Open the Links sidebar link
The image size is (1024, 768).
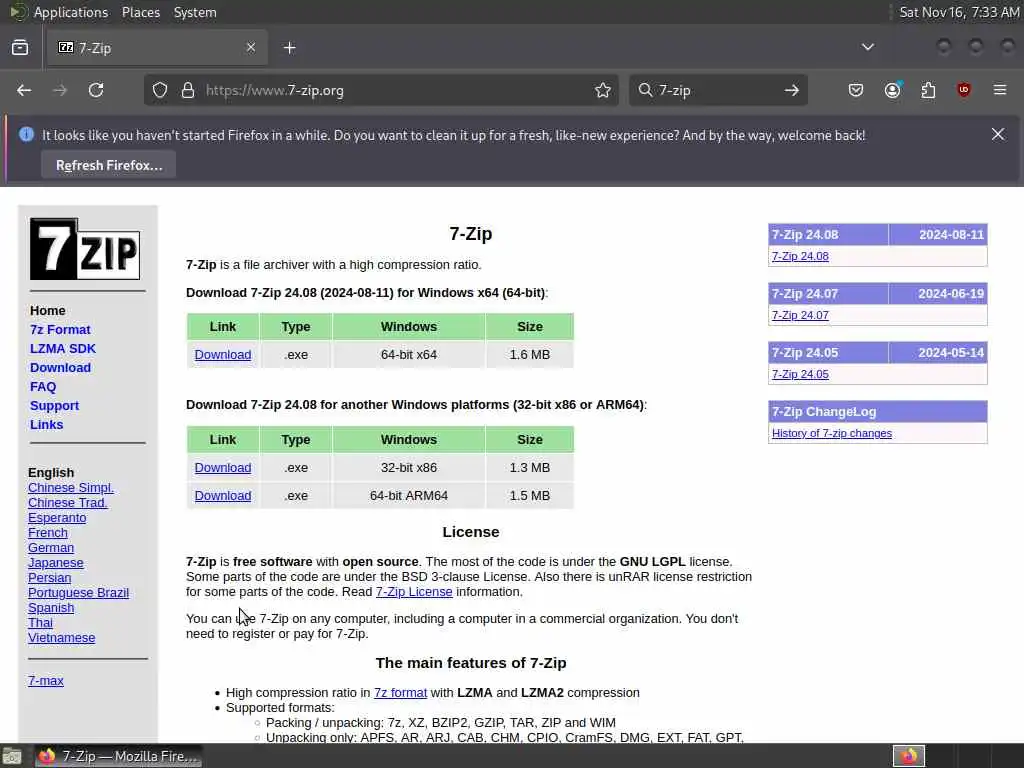[x=46, y=424]
